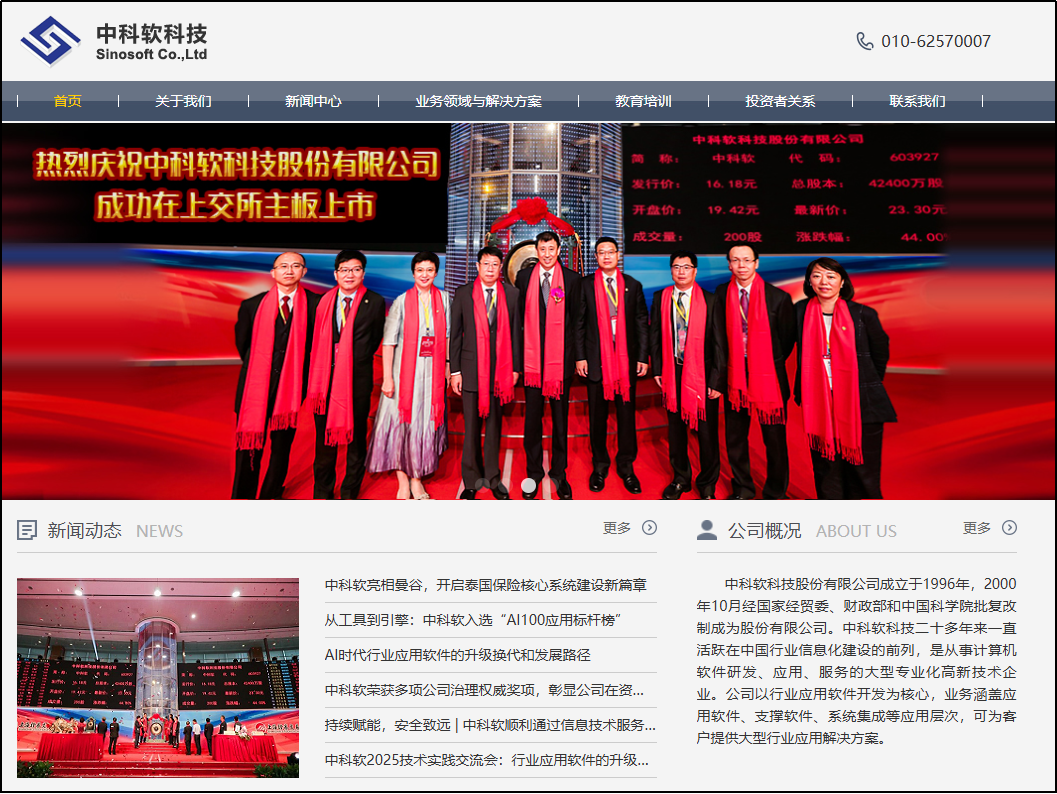The height and width of the screenshot is (794, 1057).
Task: Click the person icon beside 公司概况
Action: (x=706, y=530)
